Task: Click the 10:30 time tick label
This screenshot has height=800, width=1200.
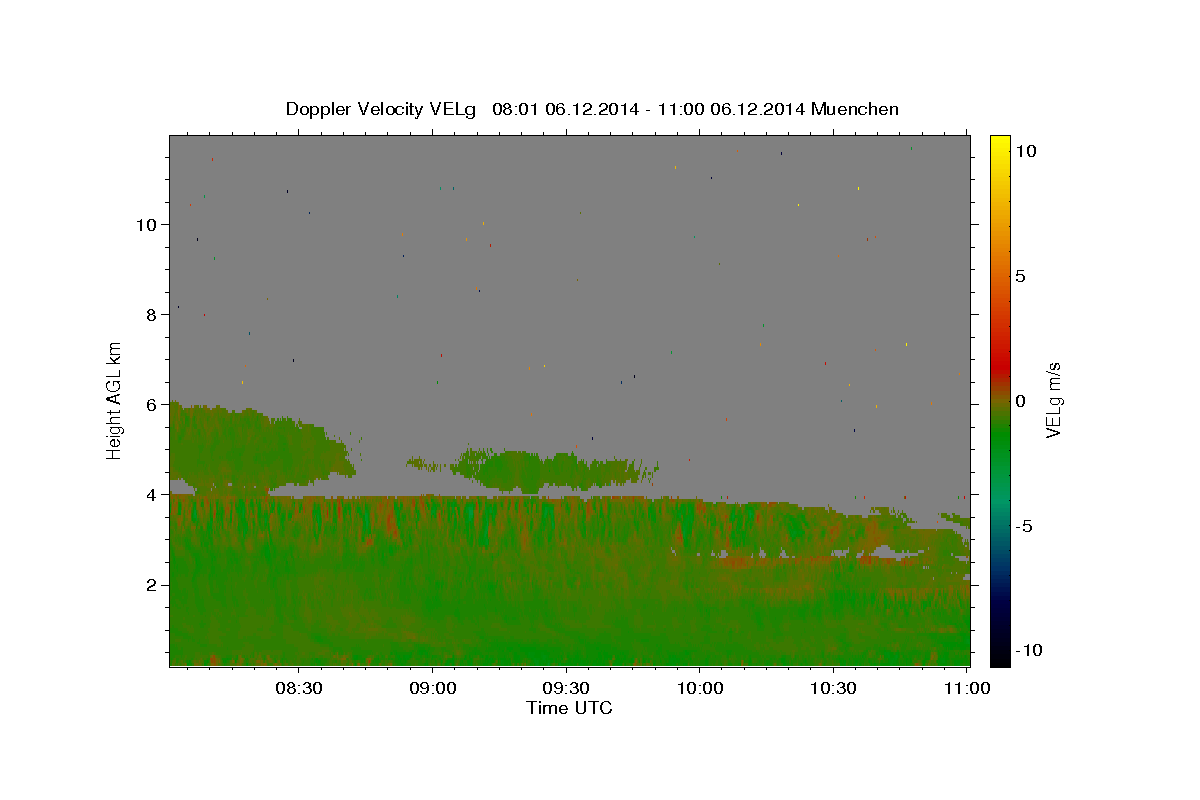Action: coord(833,688)
